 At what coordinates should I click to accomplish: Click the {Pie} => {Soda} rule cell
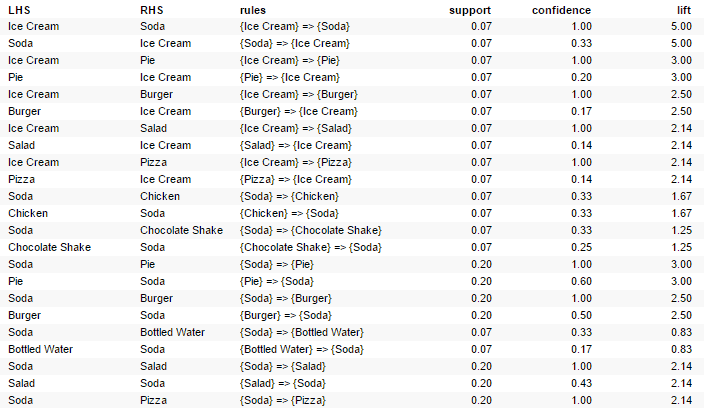click(277, 282)
